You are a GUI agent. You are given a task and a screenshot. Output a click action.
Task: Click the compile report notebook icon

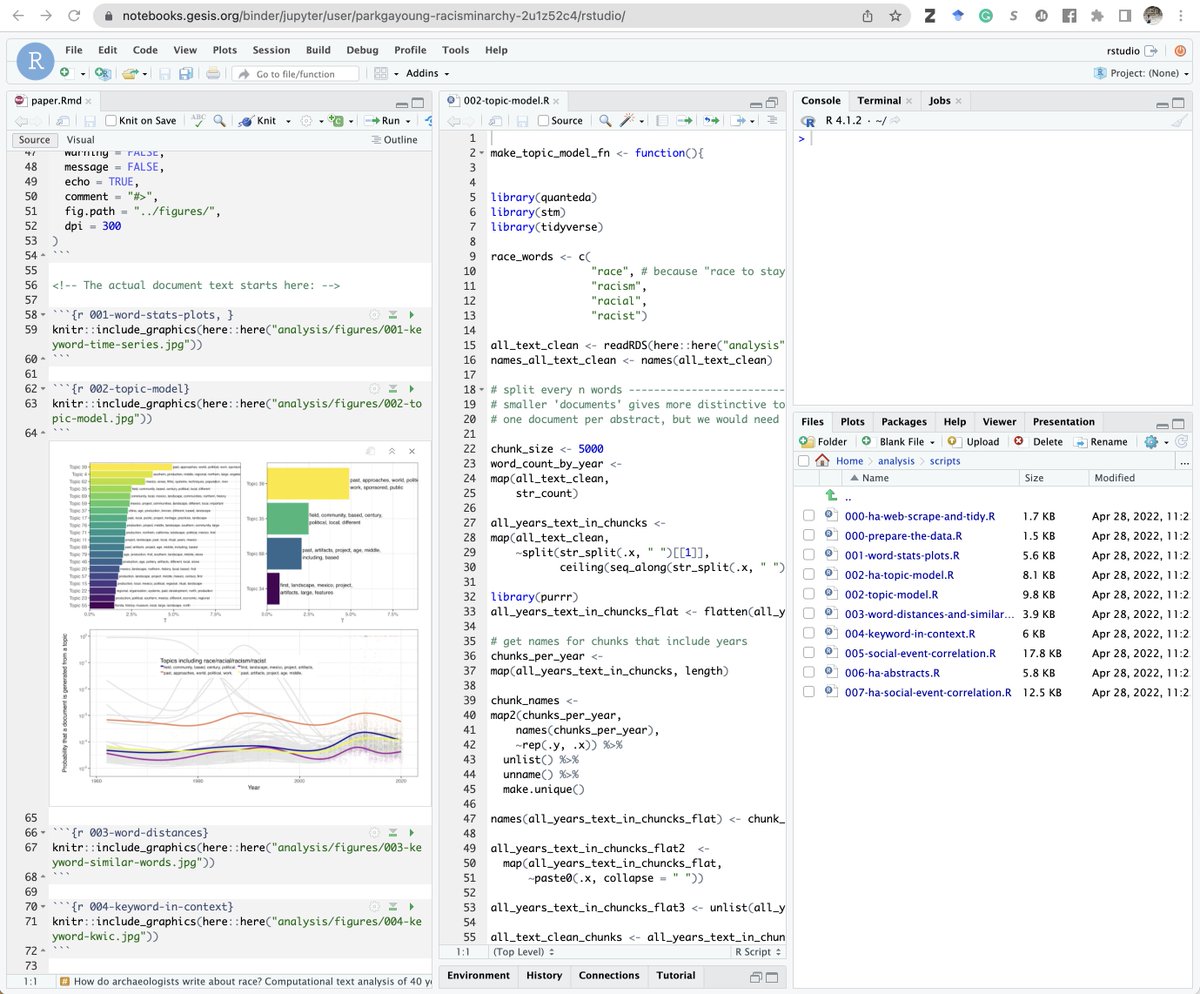[x=662, y=120]
